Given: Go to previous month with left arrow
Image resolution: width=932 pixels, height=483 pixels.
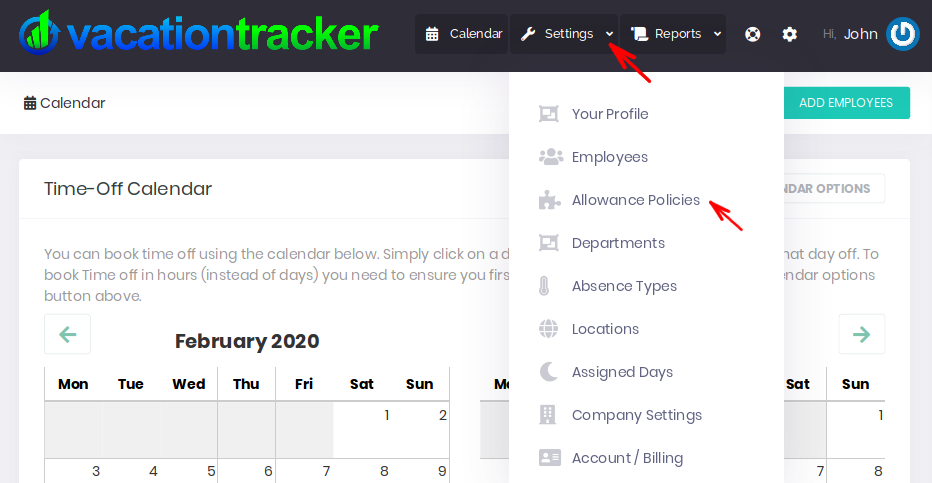Looking at the screenshot, I should point(68,334).
